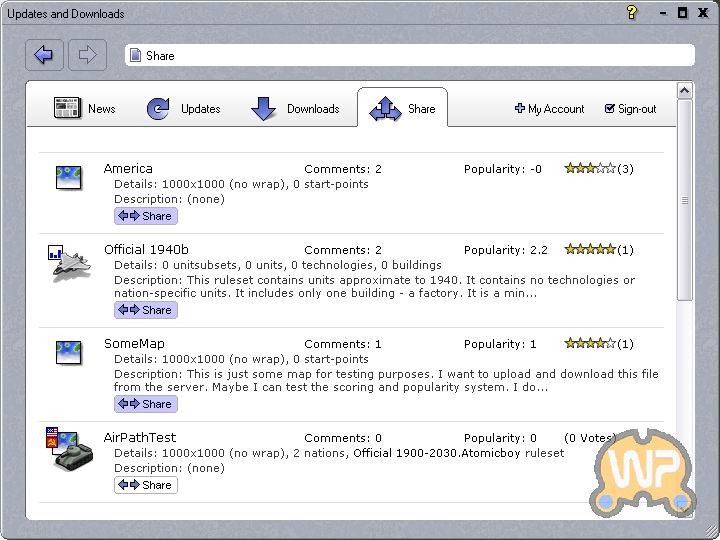Click the Updates refresh arrow icon

[x=158, y=109]
